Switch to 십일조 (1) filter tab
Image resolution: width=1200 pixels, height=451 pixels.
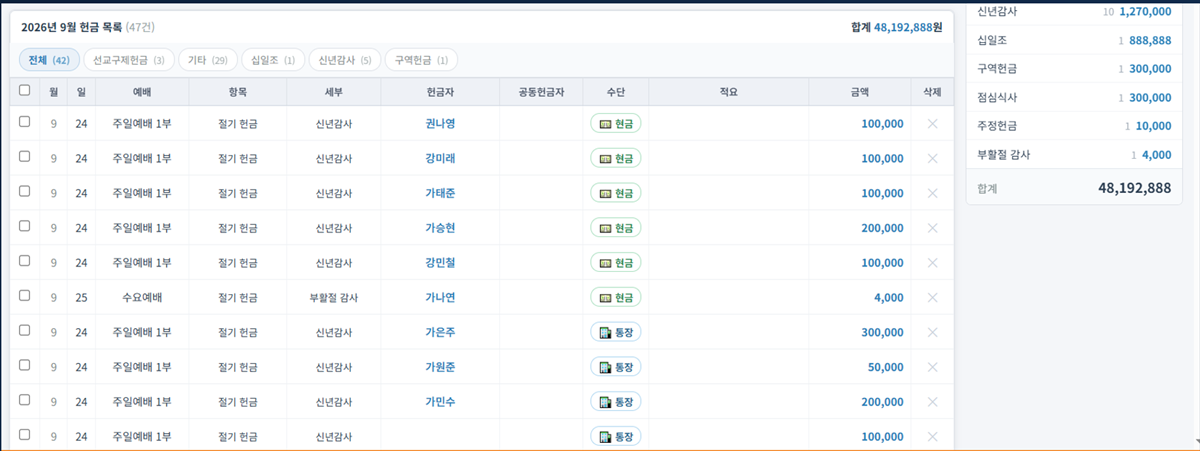click(x=273, y=60)
